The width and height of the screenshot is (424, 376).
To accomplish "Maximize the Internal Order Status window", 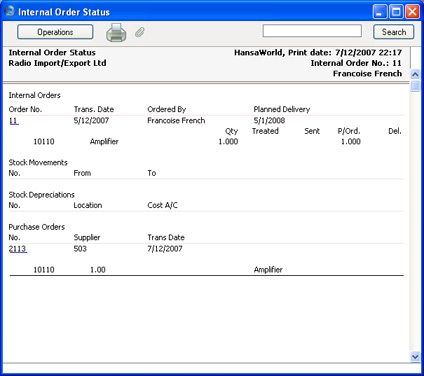I will pos(396,12).
